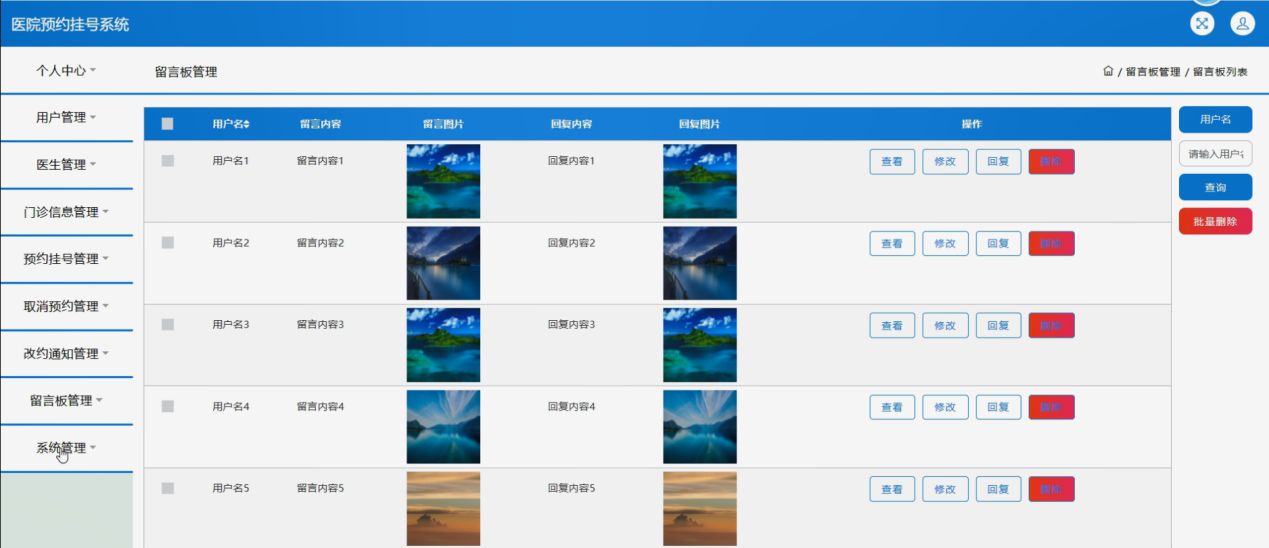Open the user avatar icon

(x=1242, y=23)
